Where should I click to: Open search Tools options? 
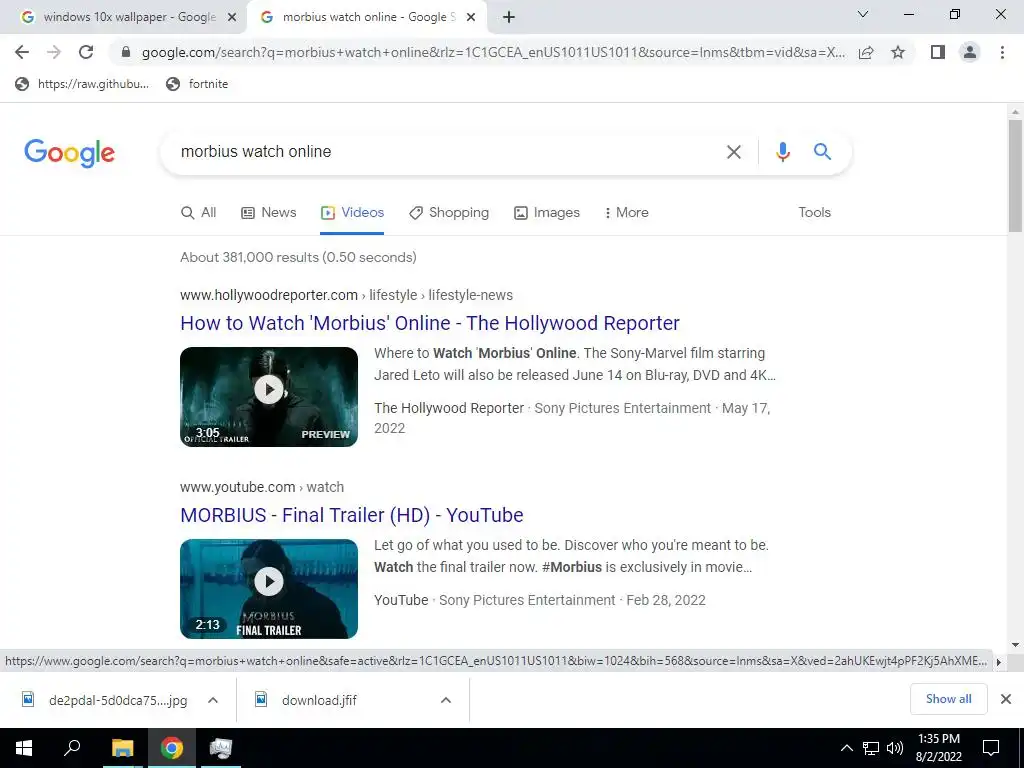(x=814, y=213)
